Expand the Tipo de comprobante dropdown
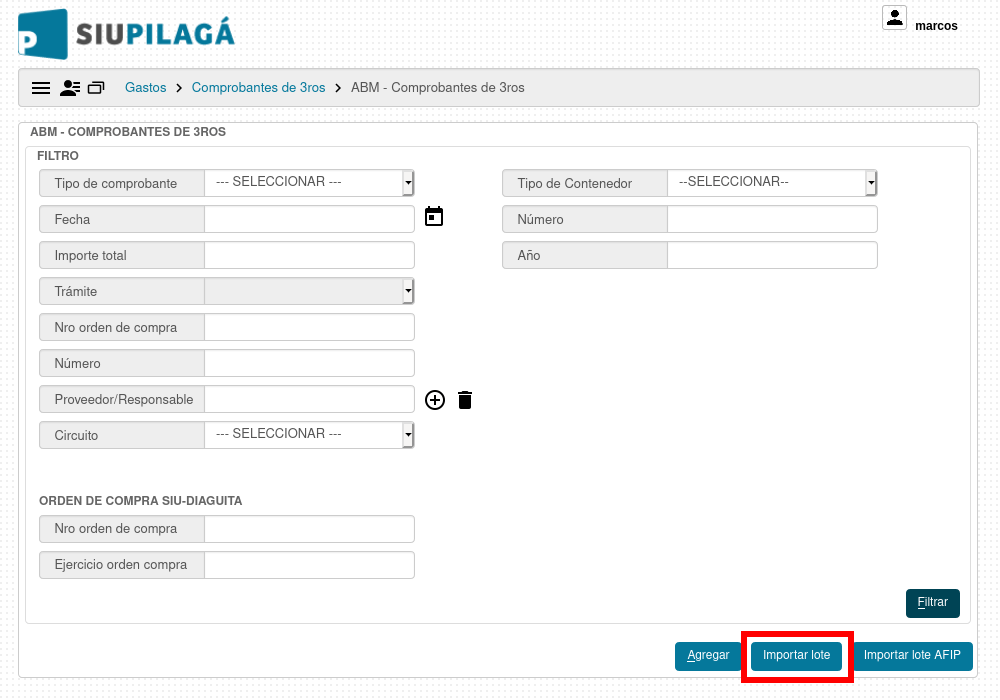This screenshot has height=700, width=1000. (x=309, y=183)
